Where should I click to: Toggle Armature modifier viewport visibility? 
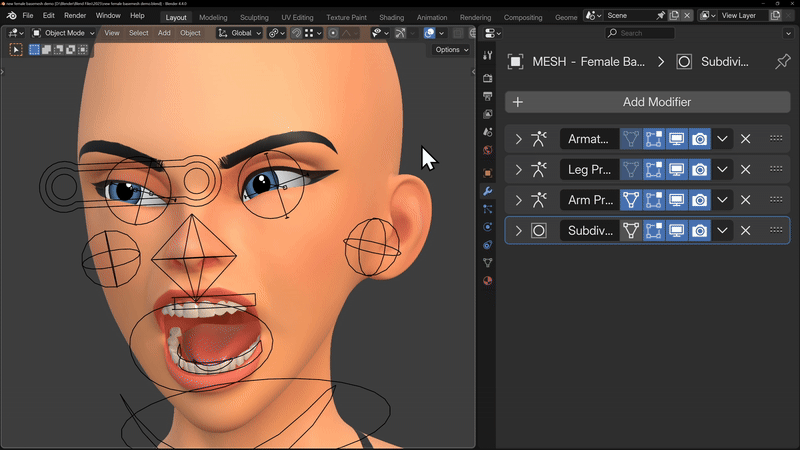coord(677,139)
